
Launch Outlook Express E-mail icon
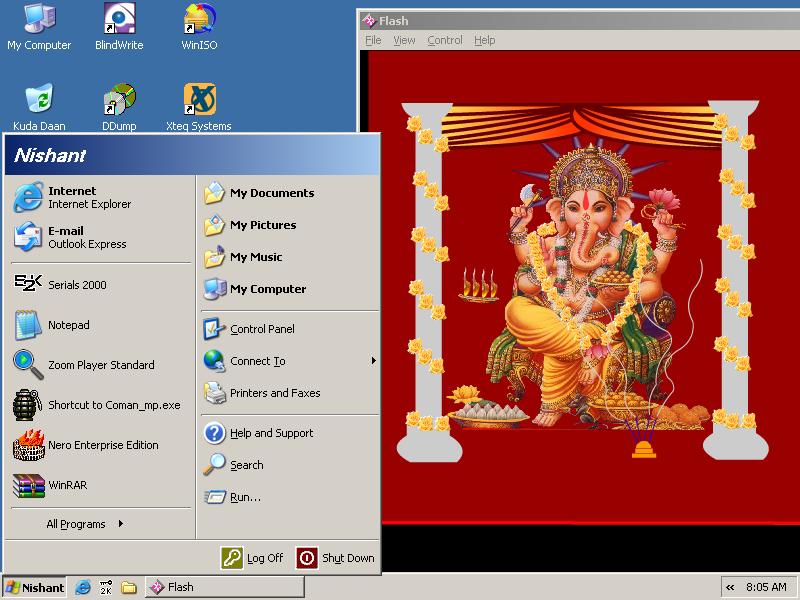(x=28, y=237)
